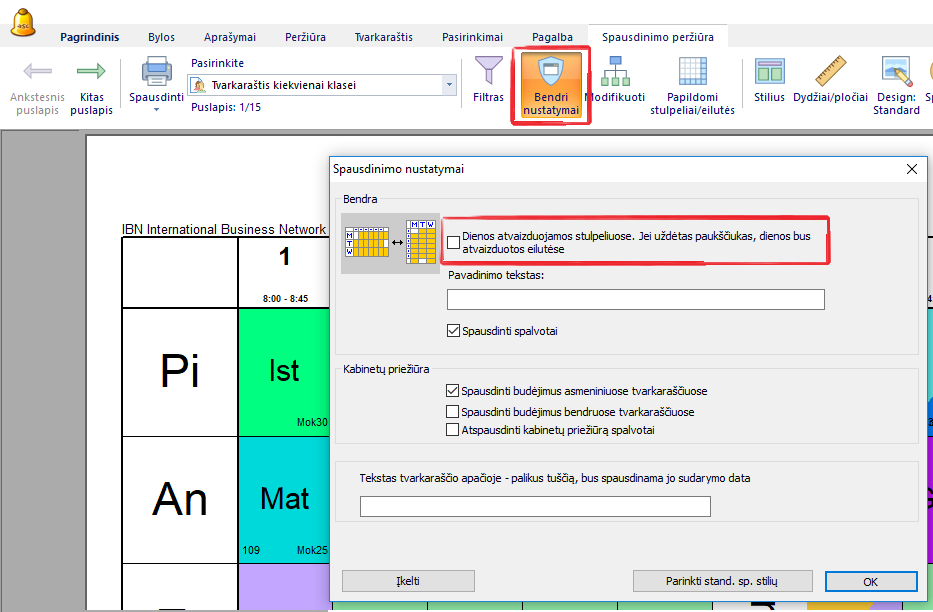The width and height of the screenshot is (933, 612).
Task: Click Papildomi stulpeliai/eilutės grid icon
Action: coord(692,72)
